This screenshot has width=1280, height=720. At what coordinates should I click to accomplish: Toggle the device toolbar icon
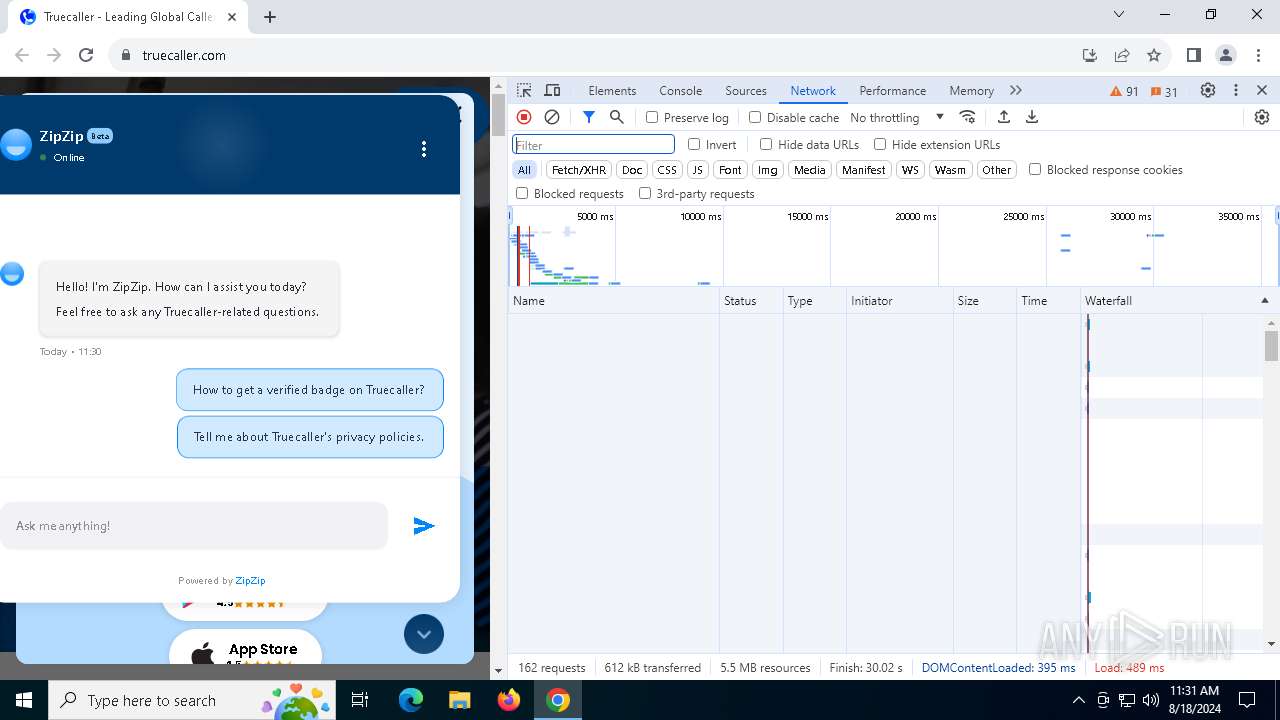coord(552,90)
